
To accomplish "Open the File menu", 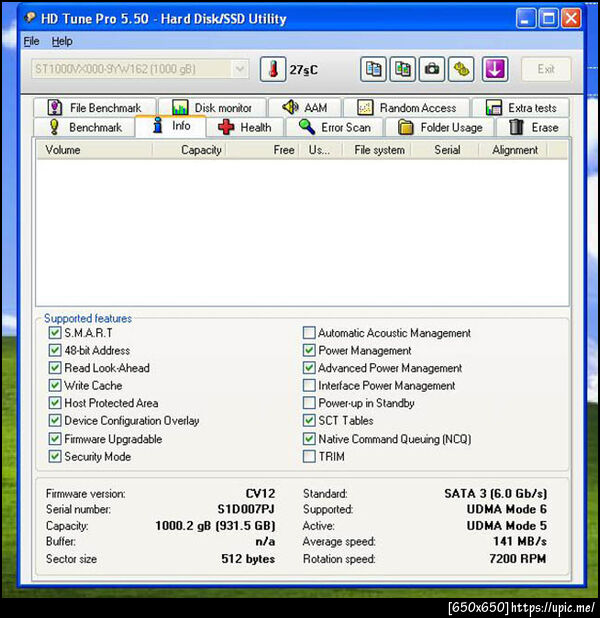I will tap(31, 41).
